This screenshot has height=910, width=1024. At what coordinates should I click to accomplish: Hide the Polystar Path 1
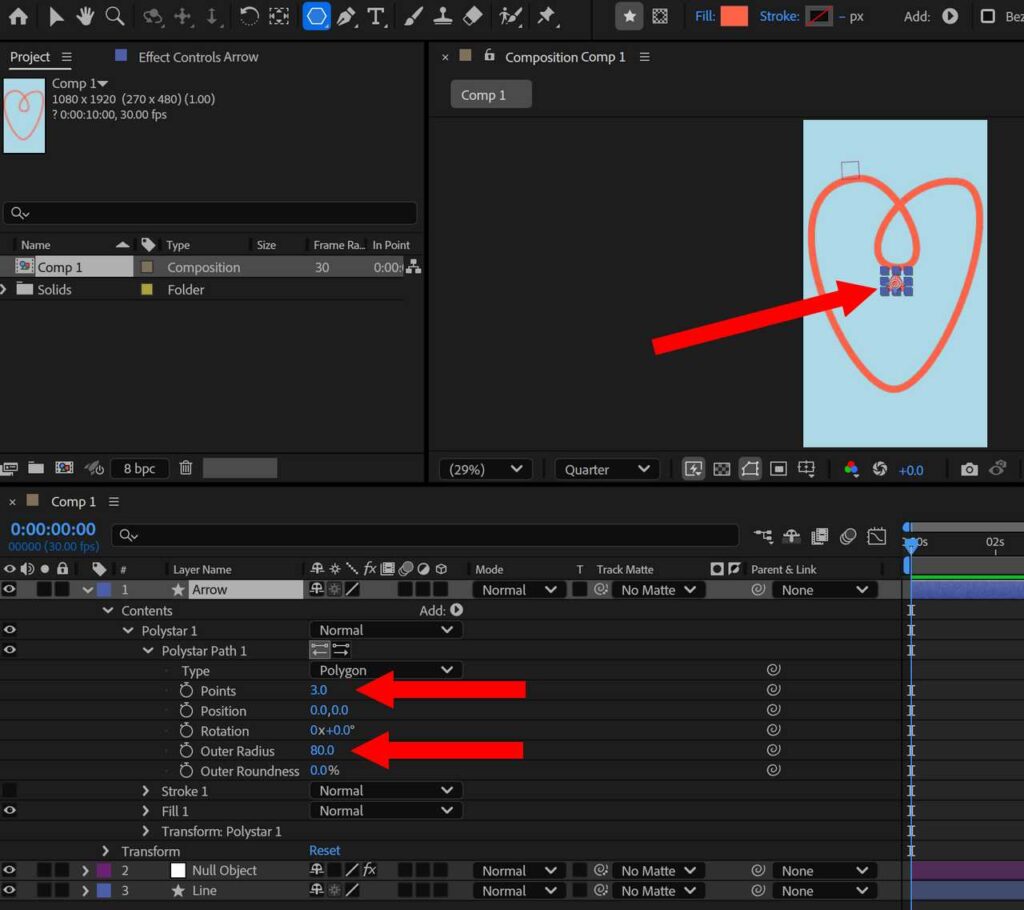click(9, 650)
